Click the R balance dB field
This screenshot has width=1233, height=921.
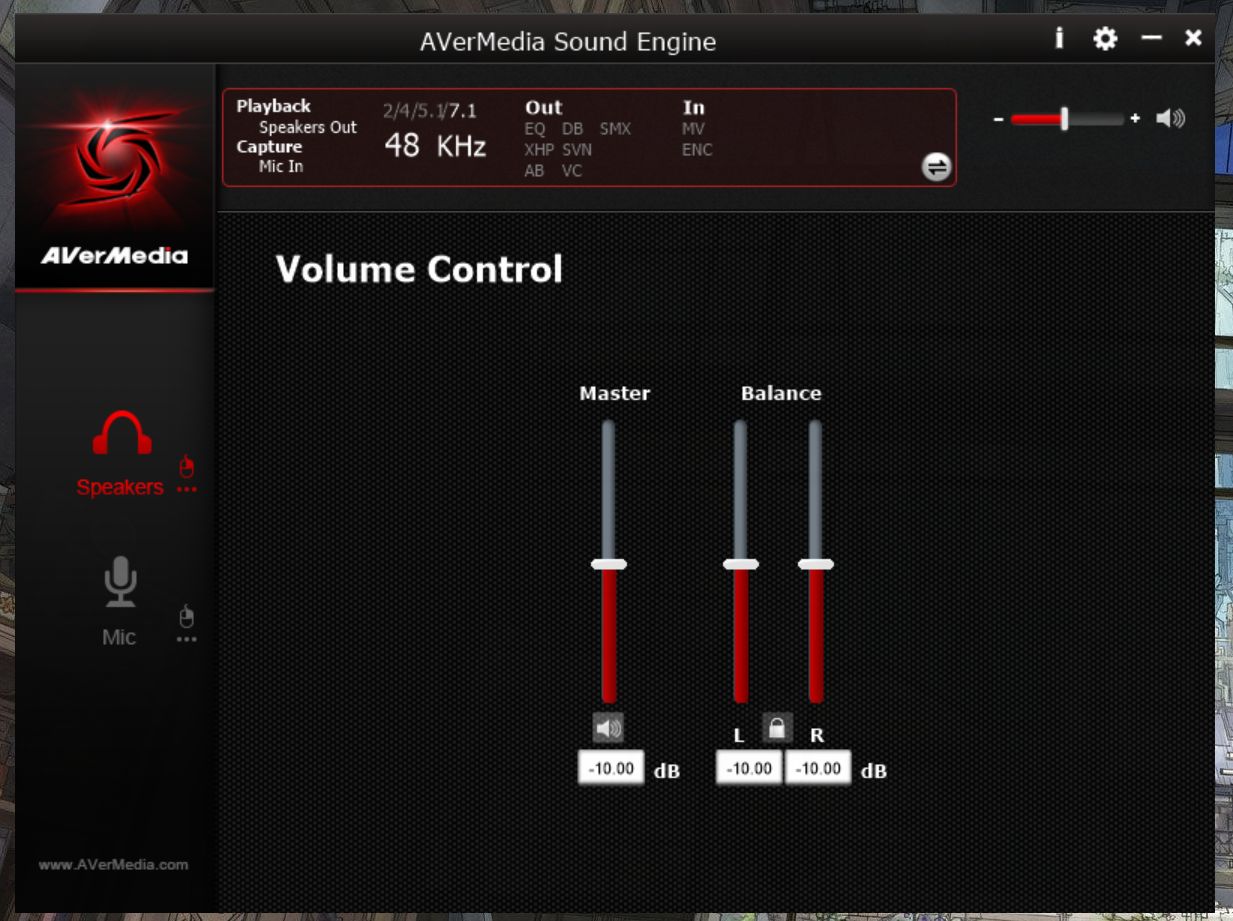[x=818, y=768]
